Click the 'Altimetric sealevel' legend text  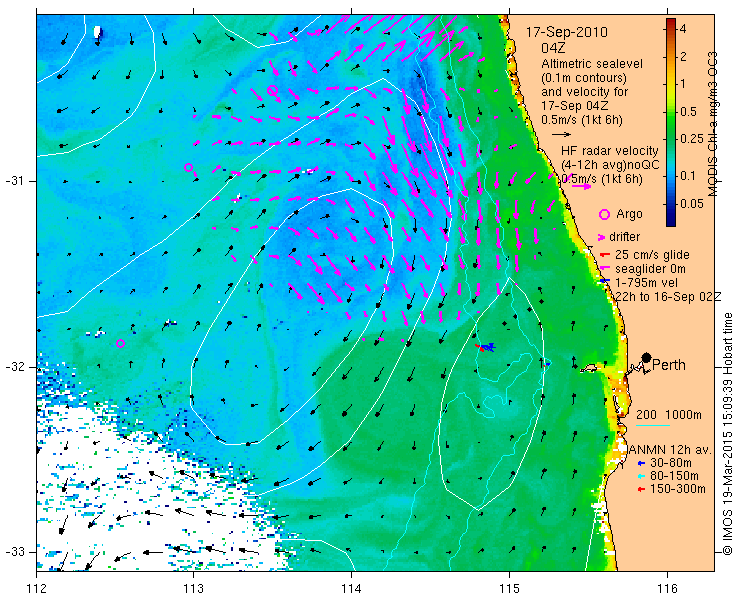click(592, 63)
